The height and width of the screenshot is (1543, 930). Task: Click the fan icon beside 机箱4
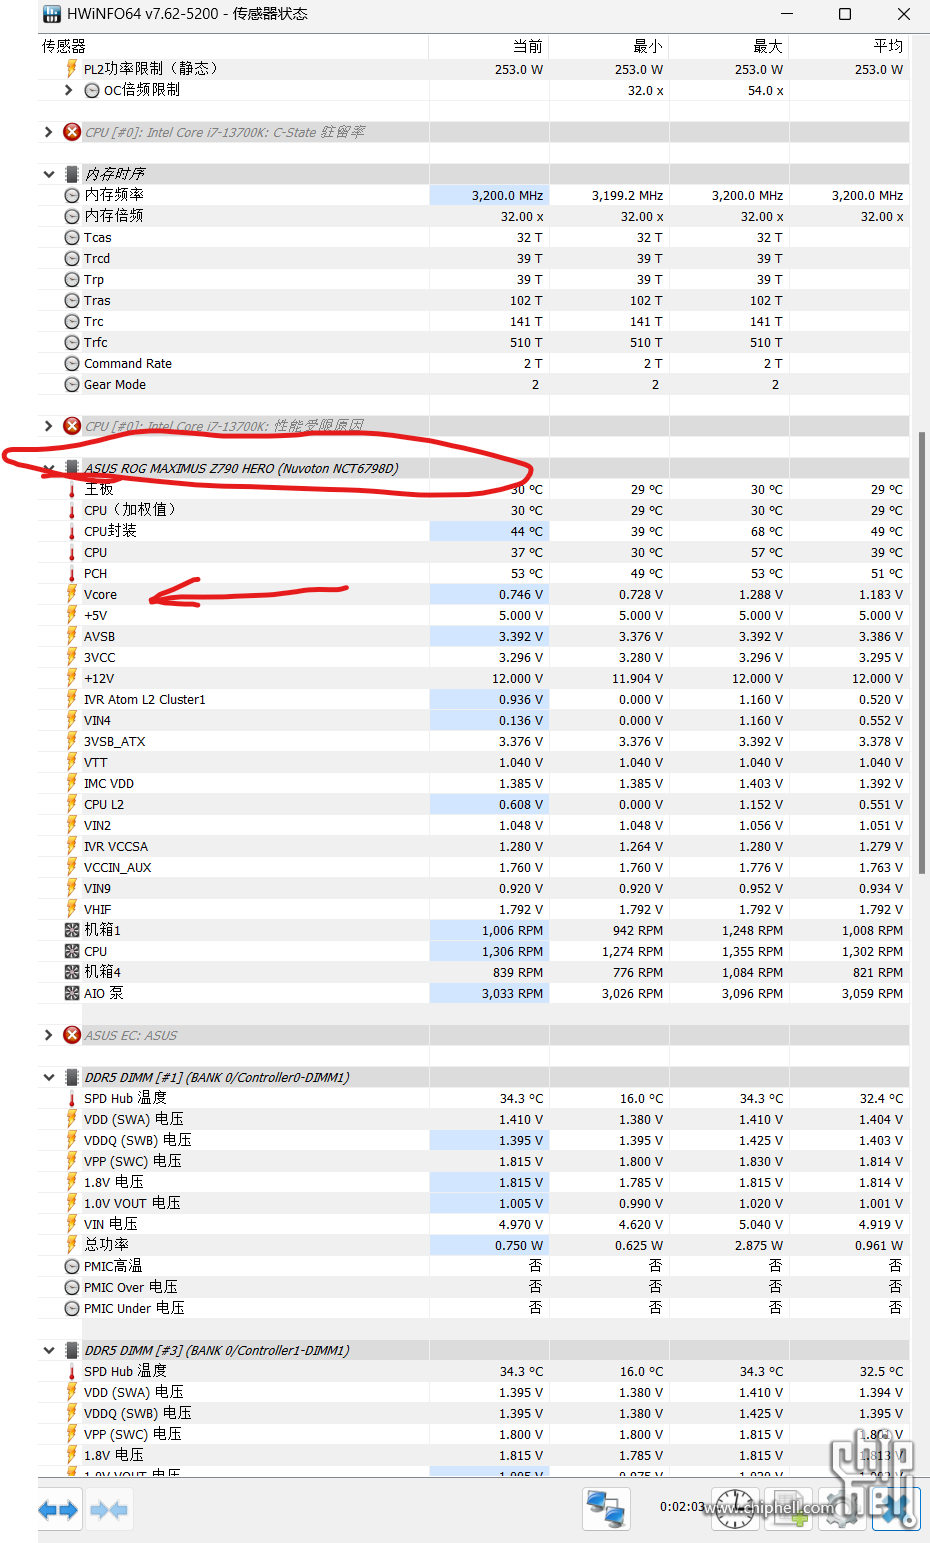72,972
